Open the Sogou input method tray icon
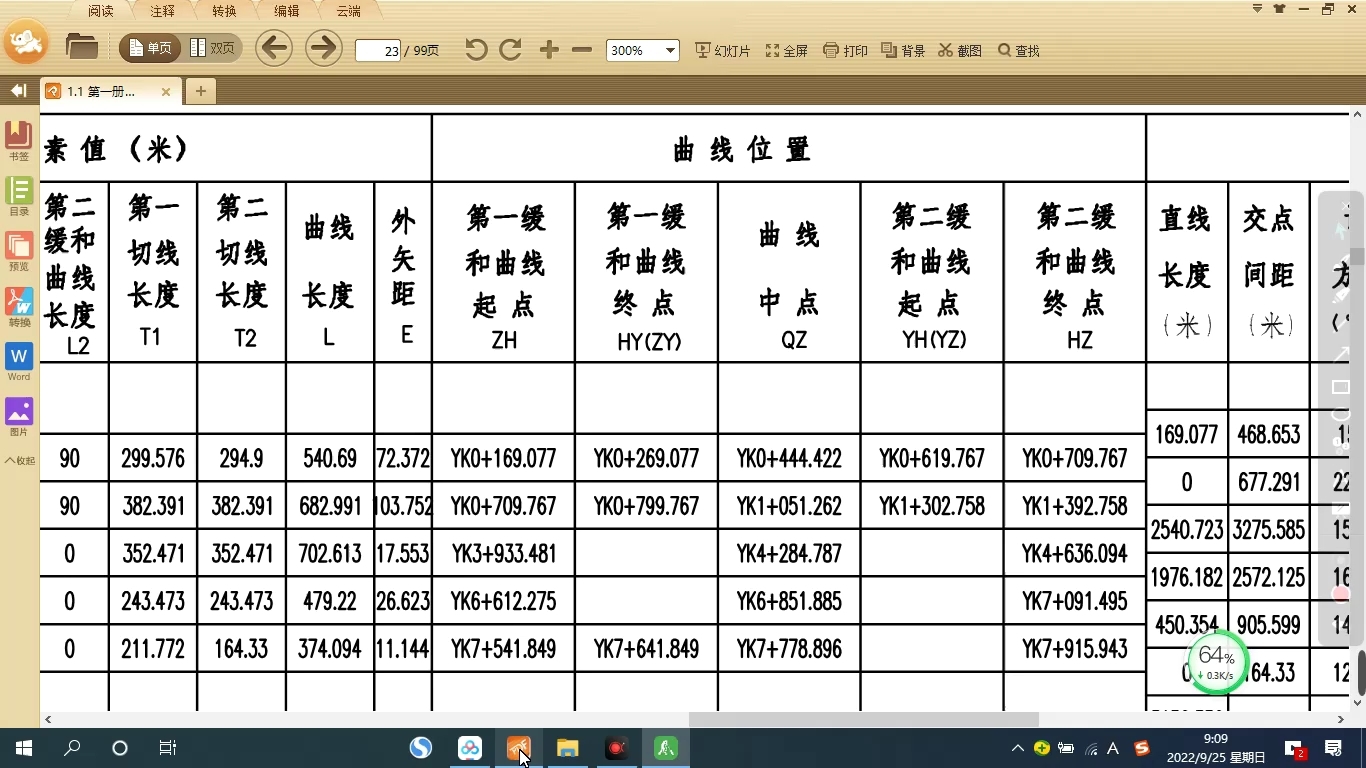 tap(1141, 748)
